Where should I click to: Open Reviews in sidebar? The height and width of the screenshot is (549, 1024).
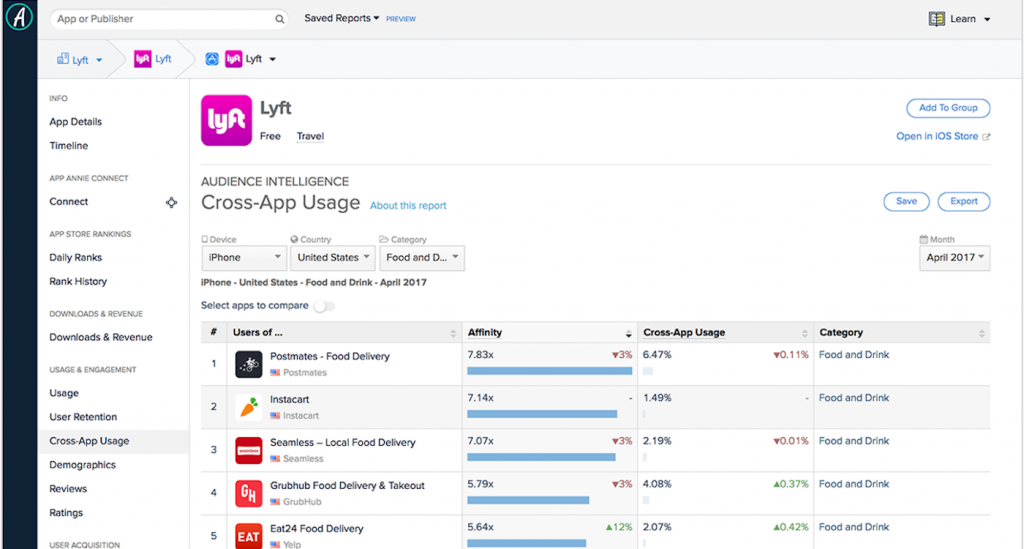tap(68, 489)
